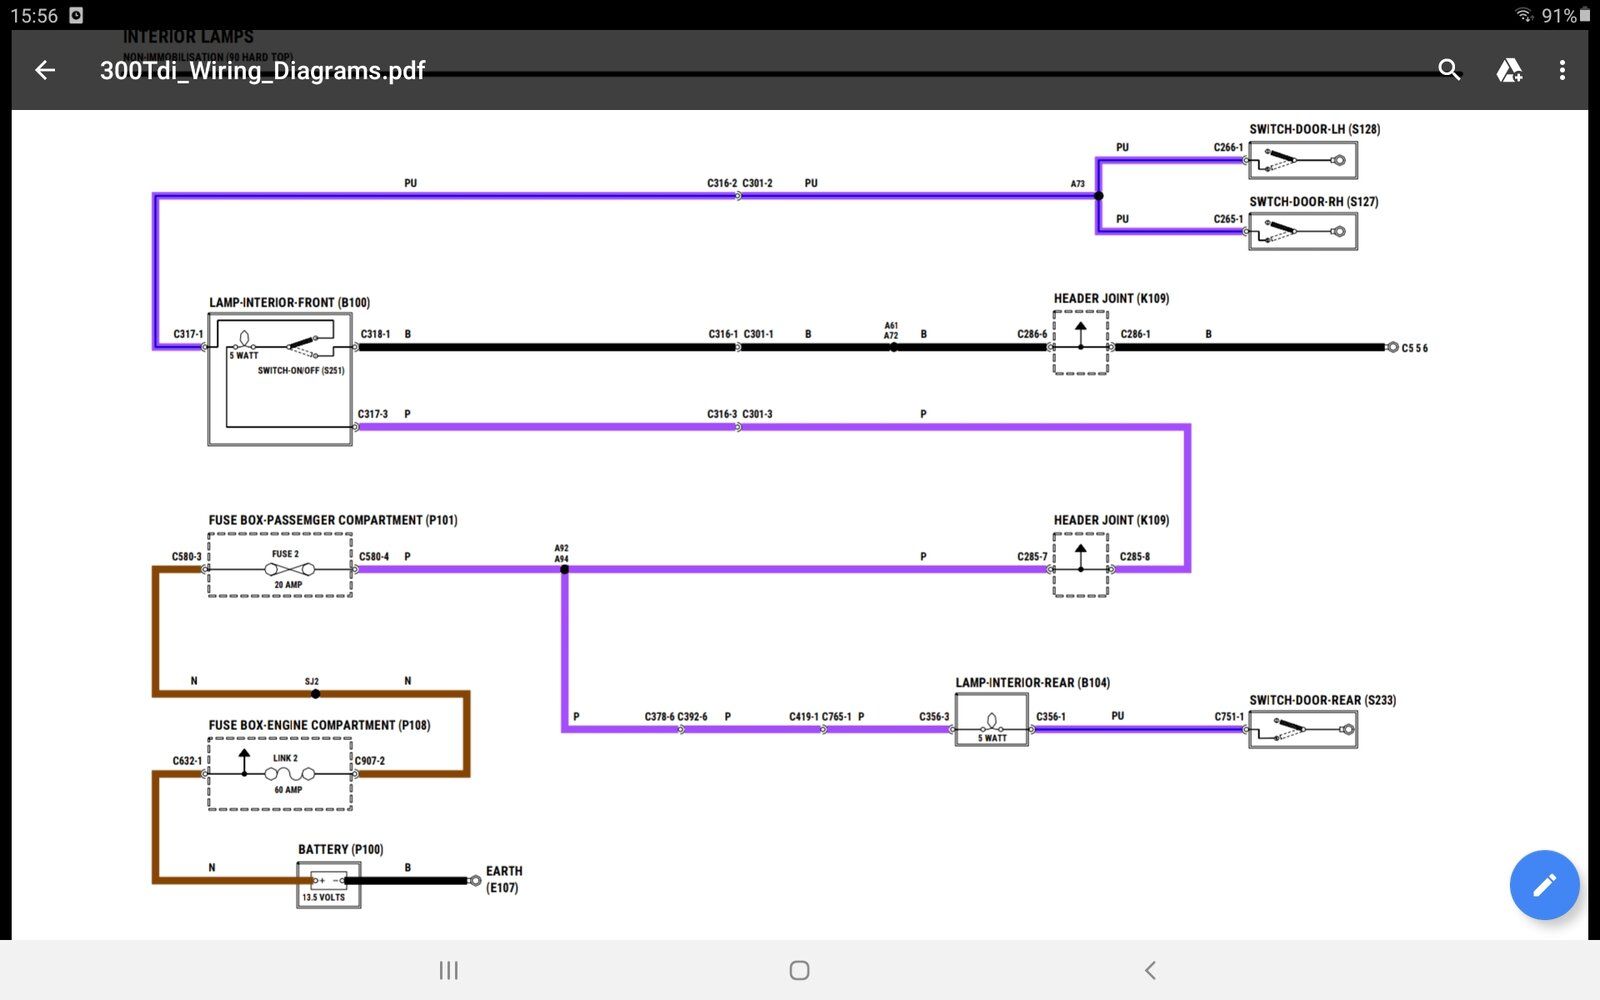Tap the BATTERY (P100) label
The width and height of the screenshot is (1600, 1000).
(340, 850)
